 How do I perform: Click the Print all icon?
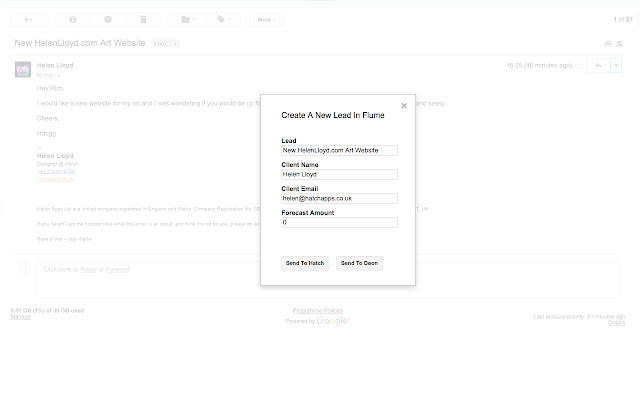click(x=608, y=44)
